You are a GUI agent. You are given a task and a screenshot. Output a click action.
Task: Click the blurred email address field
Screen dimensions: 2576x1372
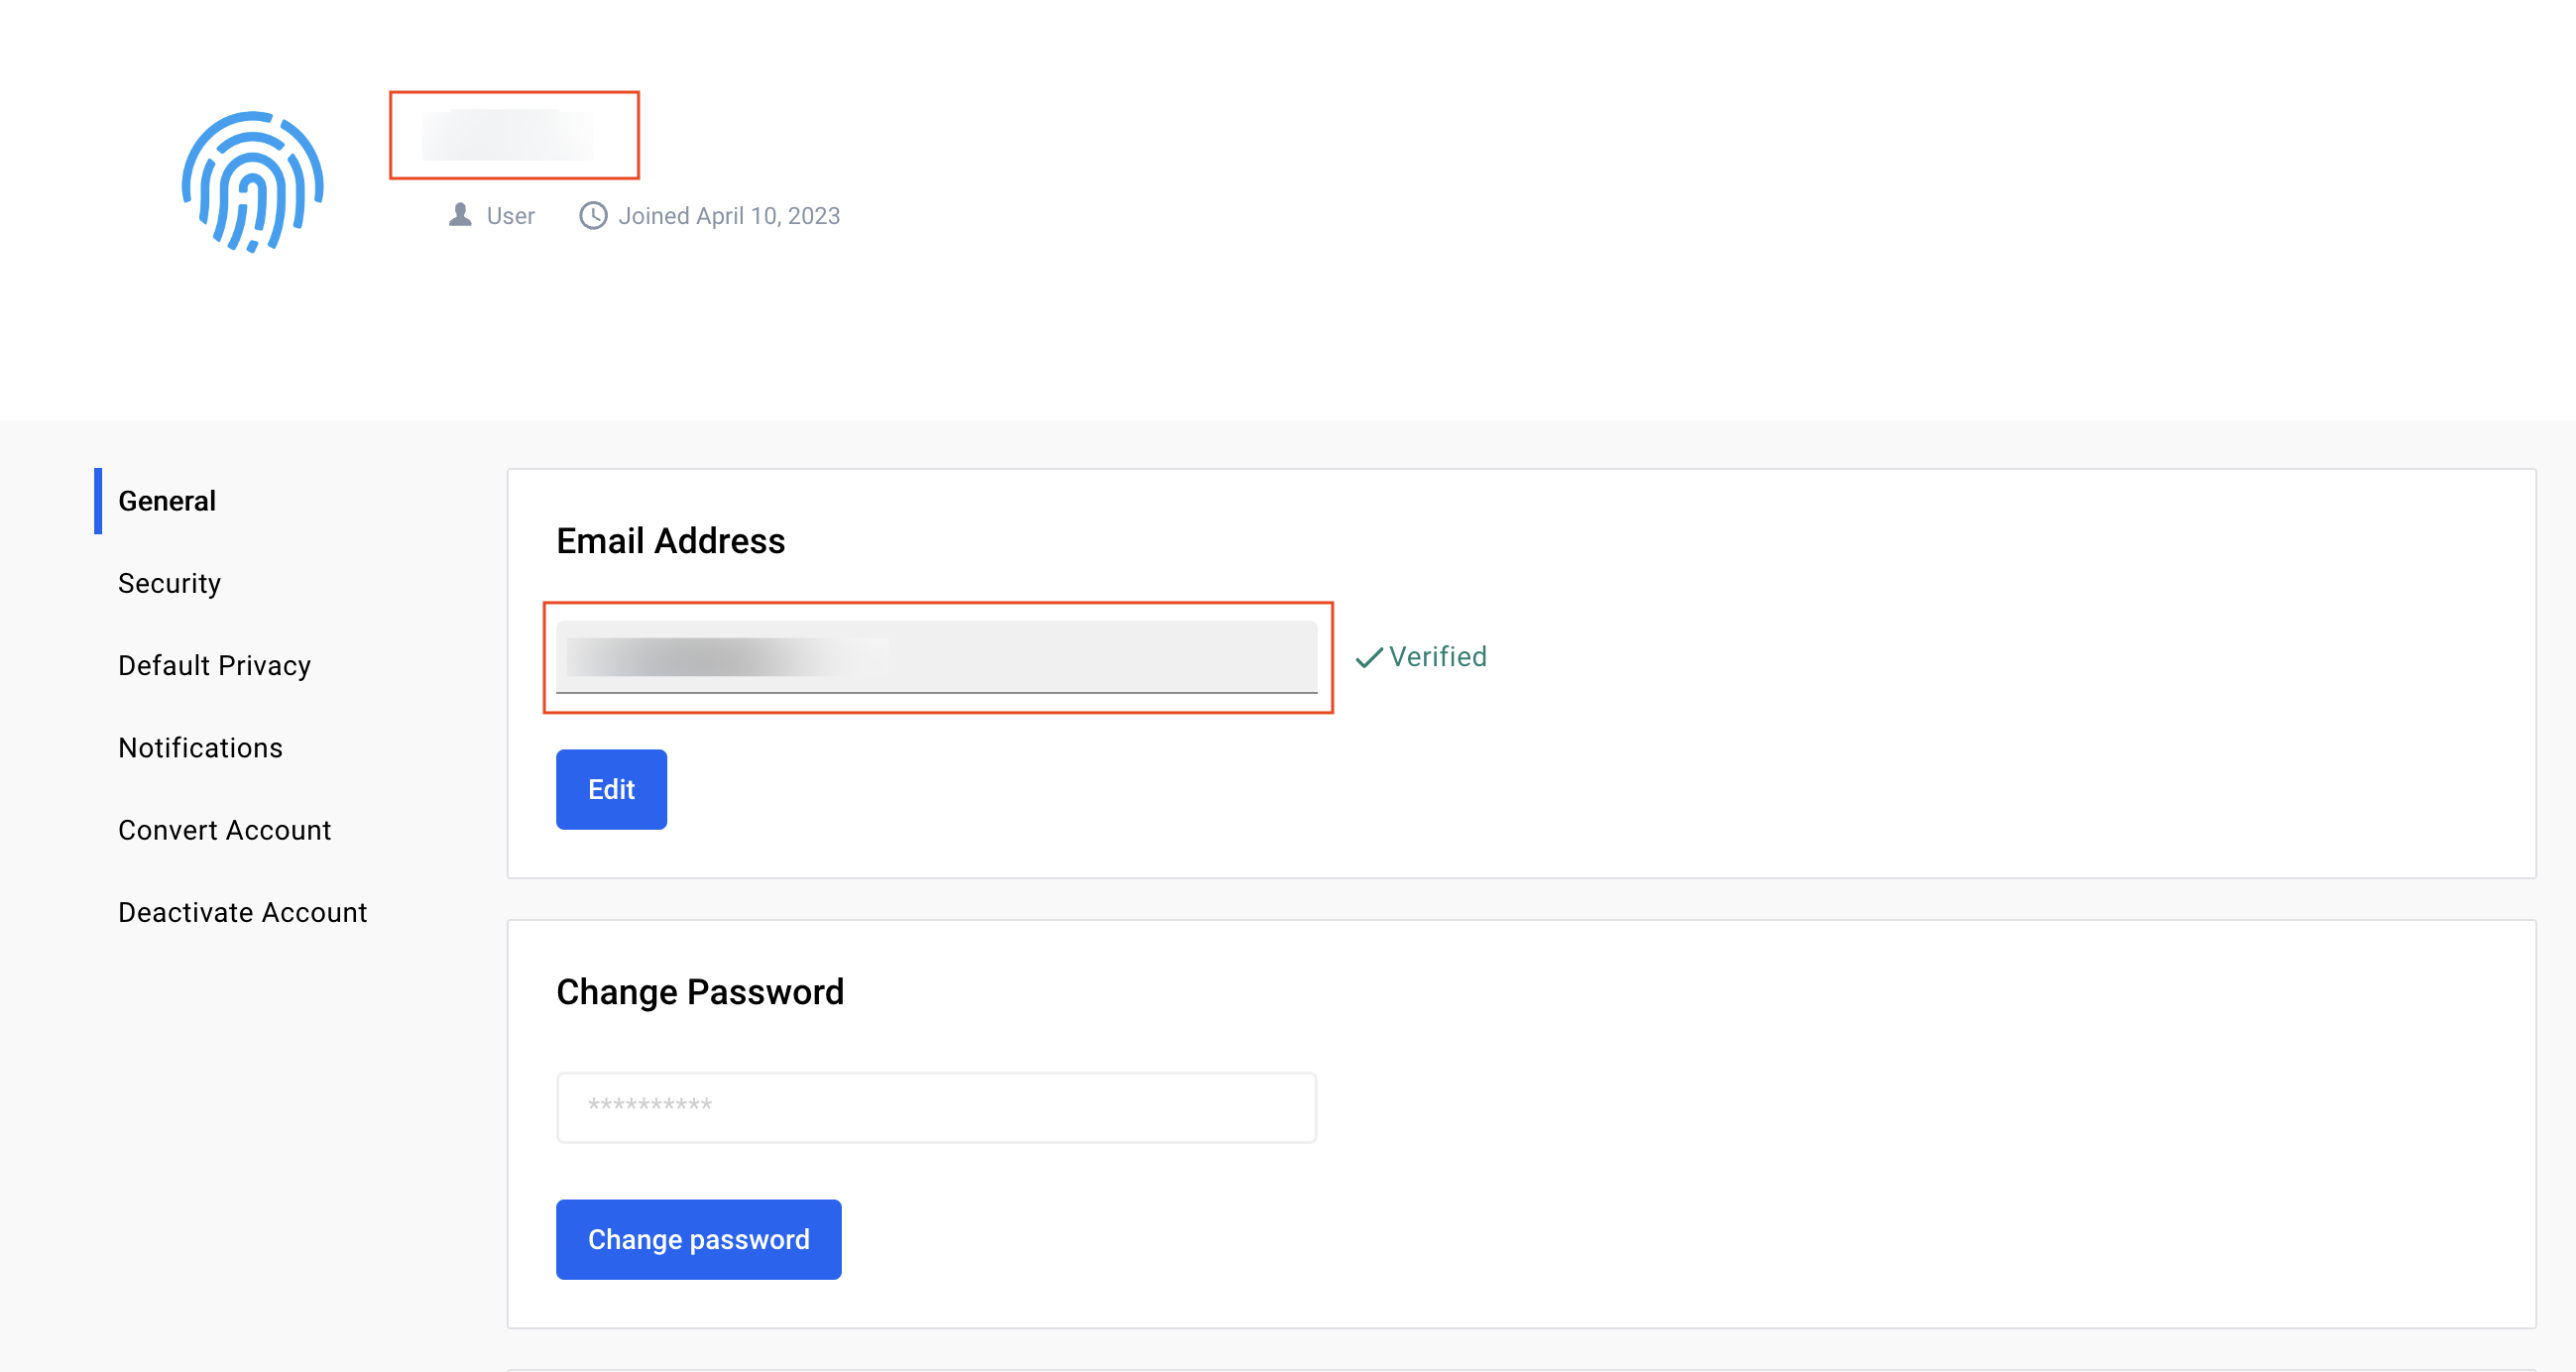click(936, 657)
